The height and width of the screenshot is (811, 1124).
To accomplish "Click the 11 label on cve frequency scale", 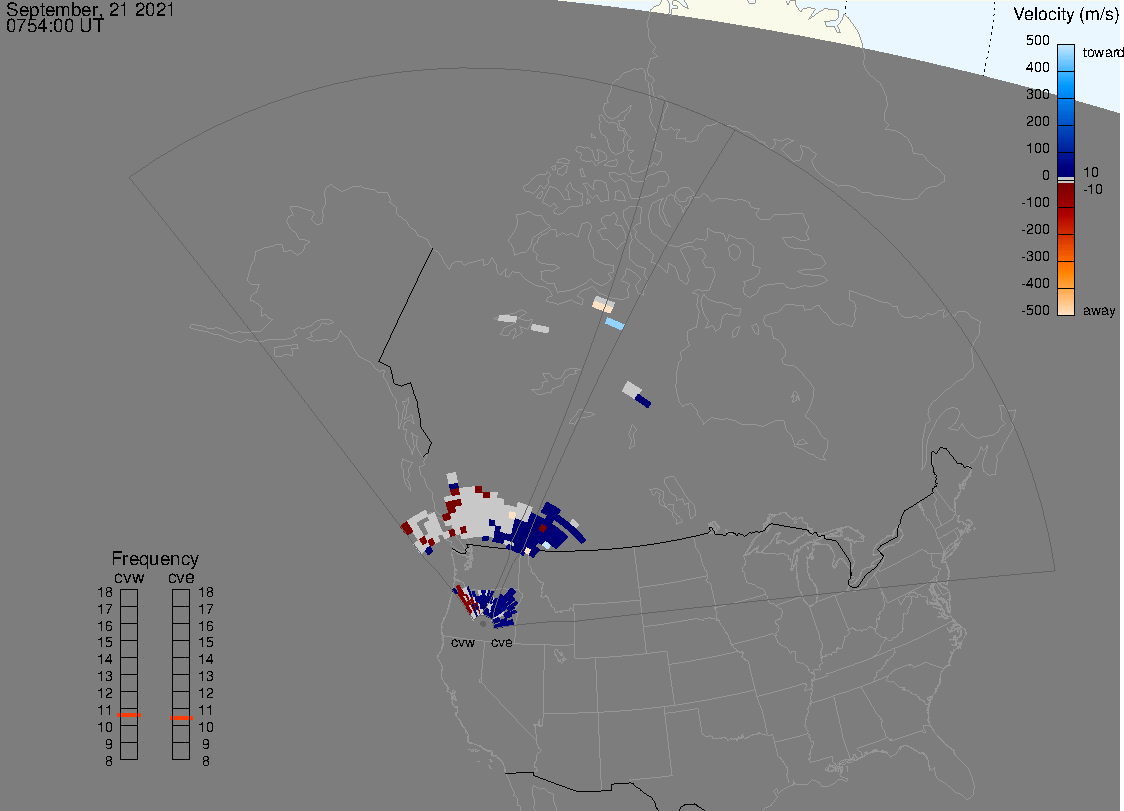I will tap(206, 711).
